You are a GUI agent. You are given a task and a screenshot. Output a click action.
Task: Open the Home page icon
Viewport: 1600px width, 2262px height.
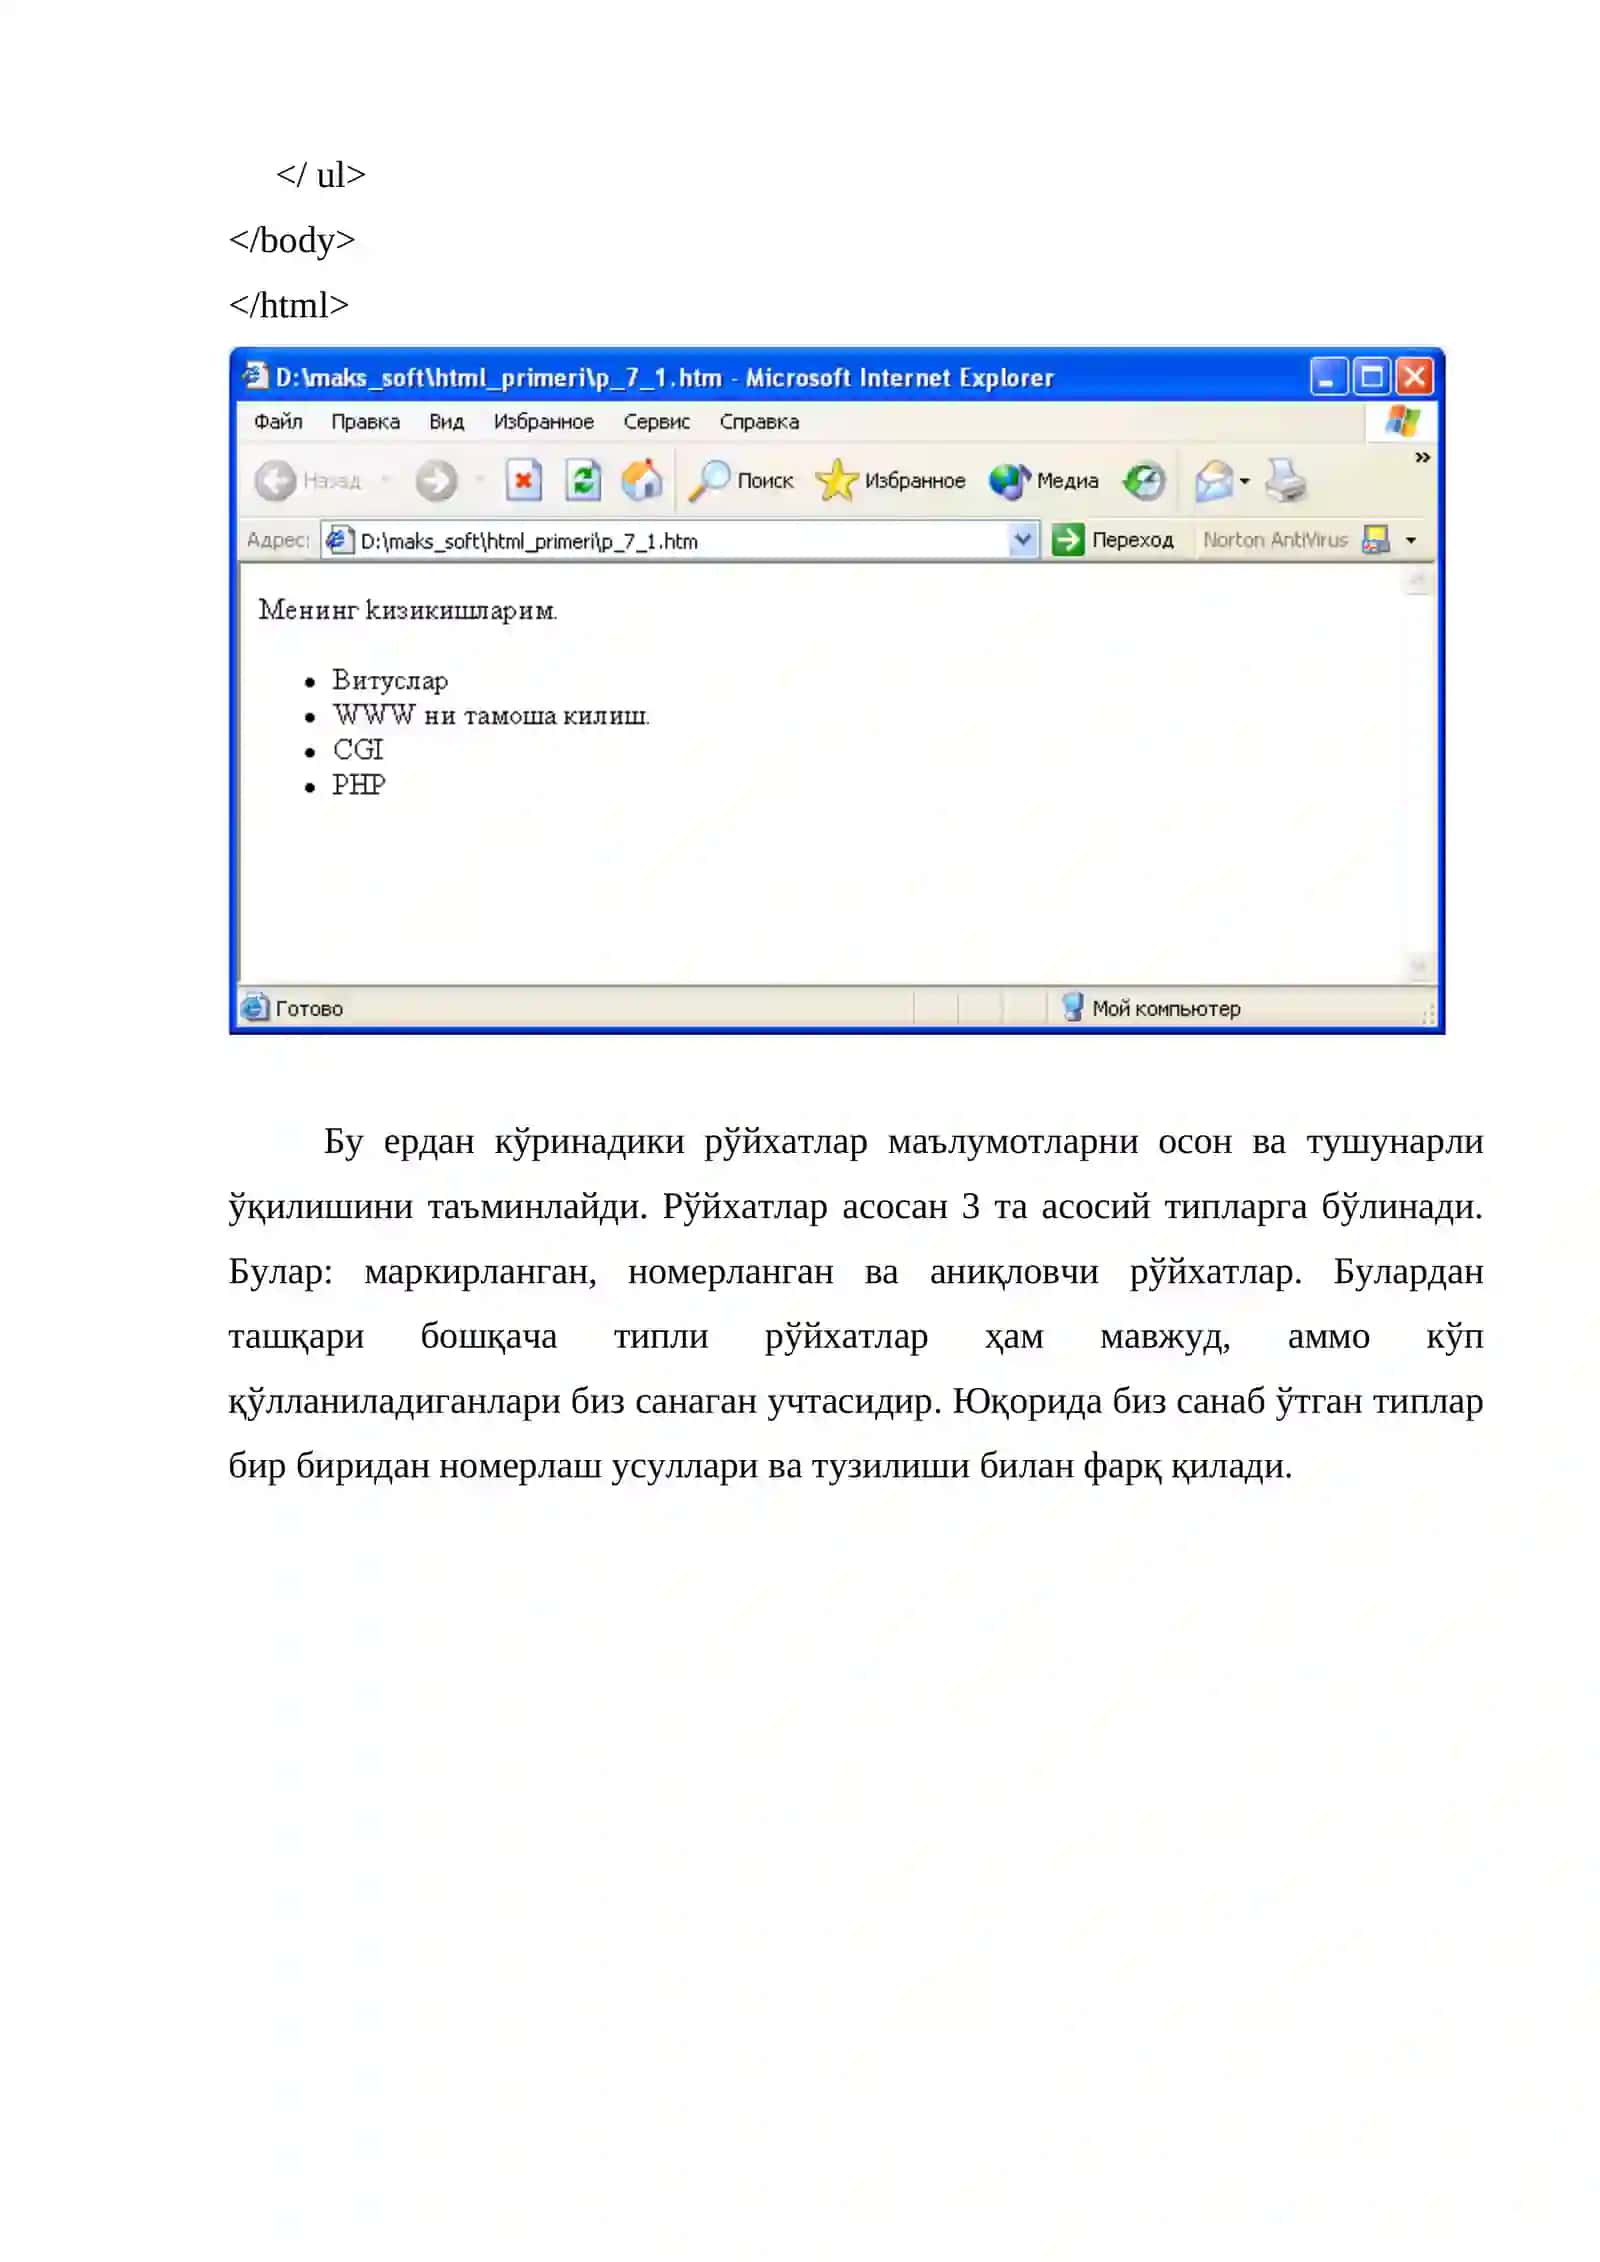tap(642, 481)
